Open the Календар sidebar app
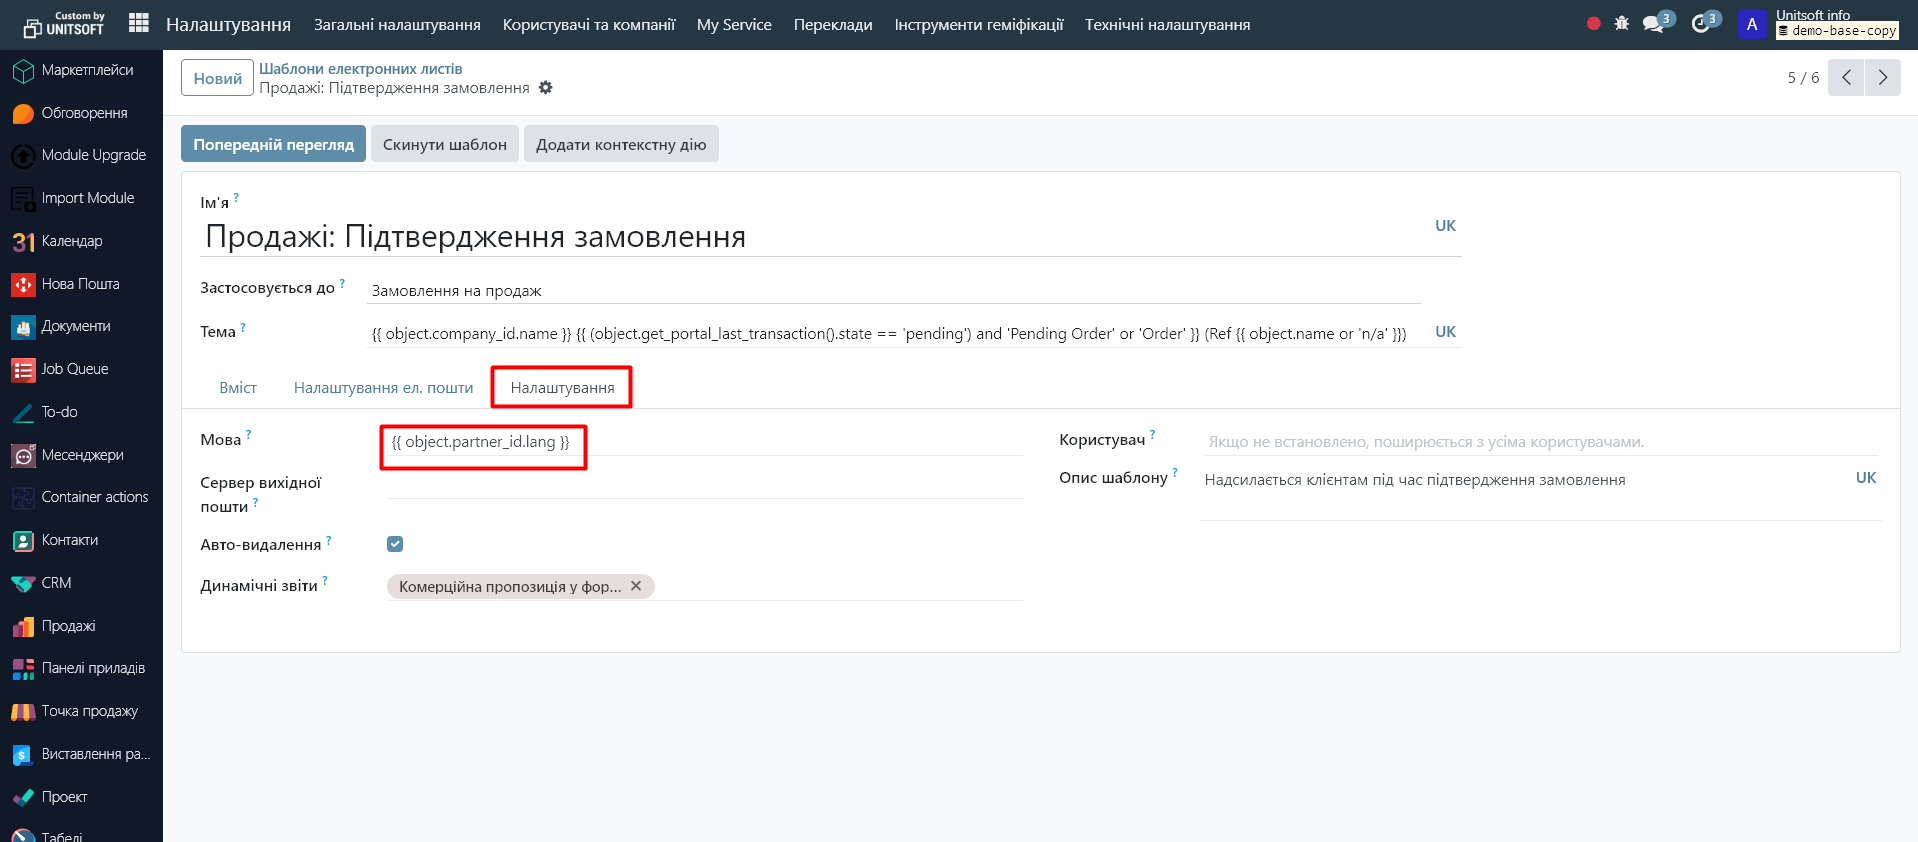Viewport: 1918px width, 842px height. (71, 241)
